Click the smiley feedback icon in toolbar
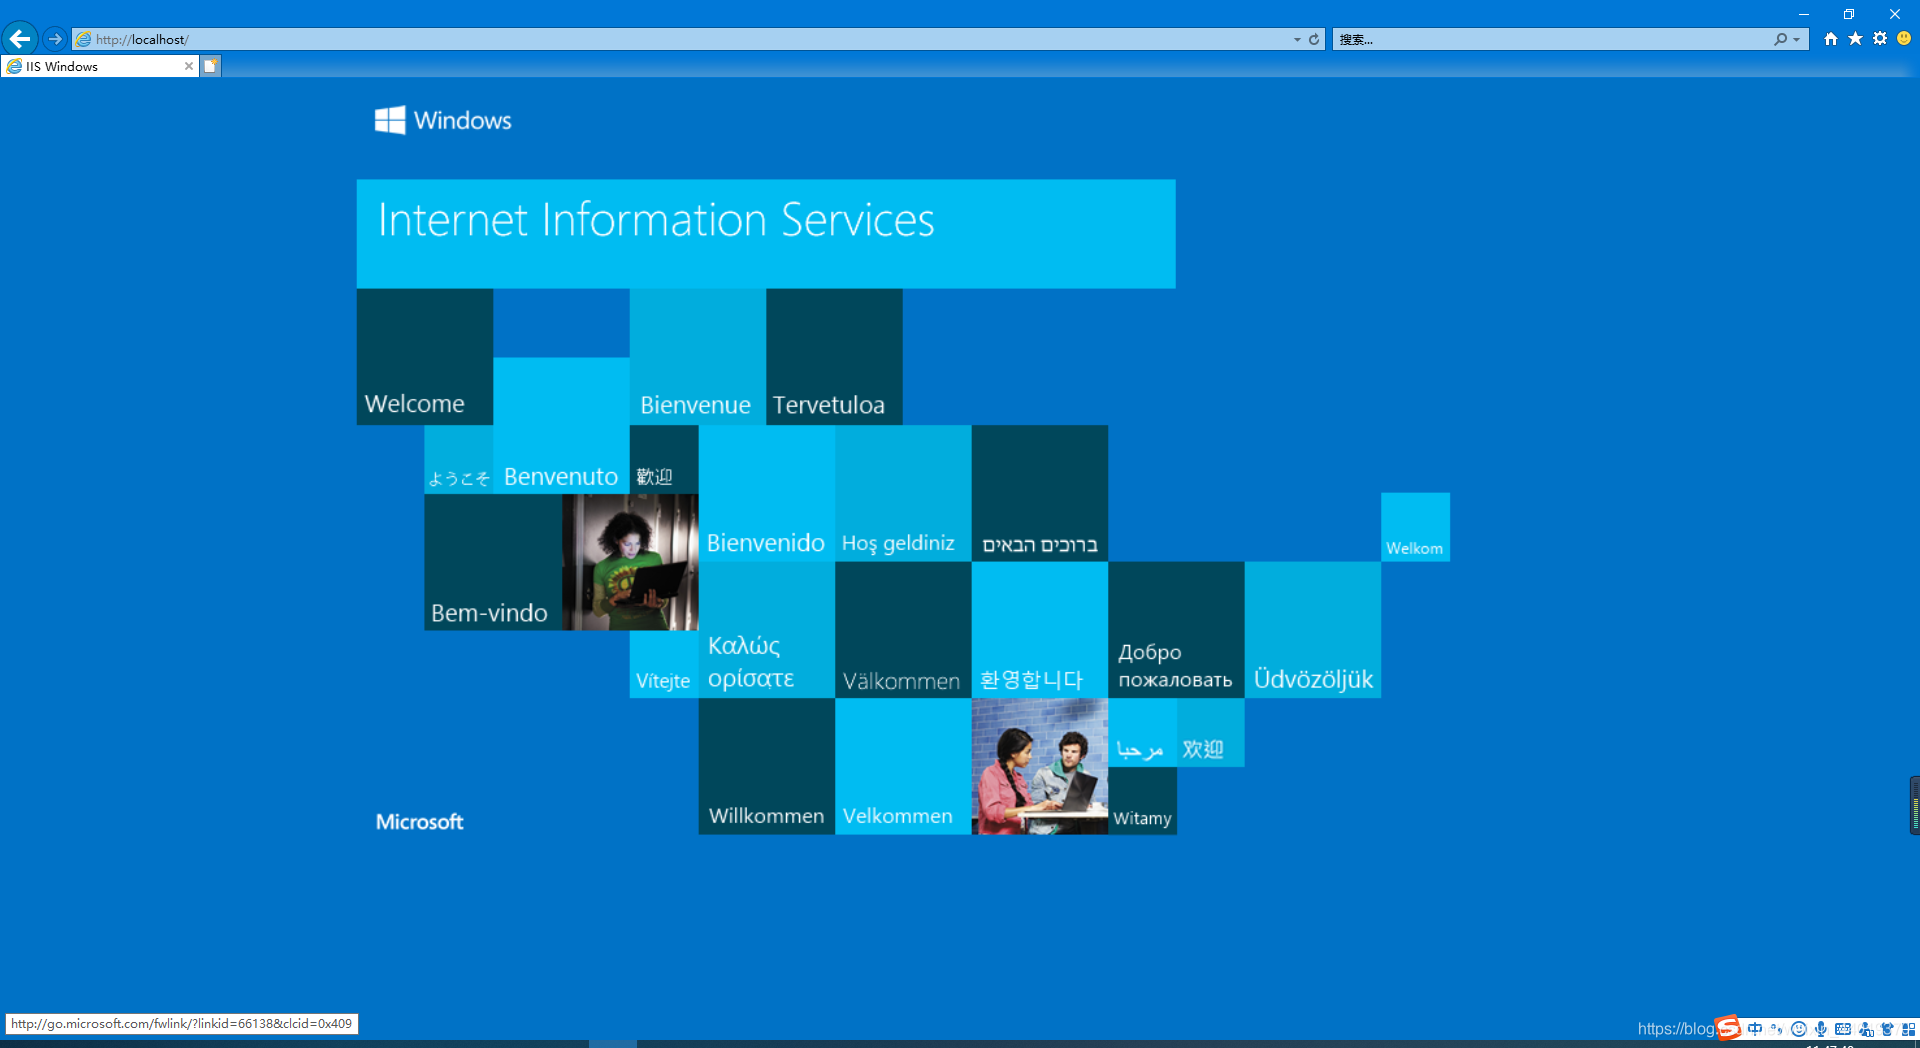The height and width of the screenshot is (1048, 1920). point(1904,39)
